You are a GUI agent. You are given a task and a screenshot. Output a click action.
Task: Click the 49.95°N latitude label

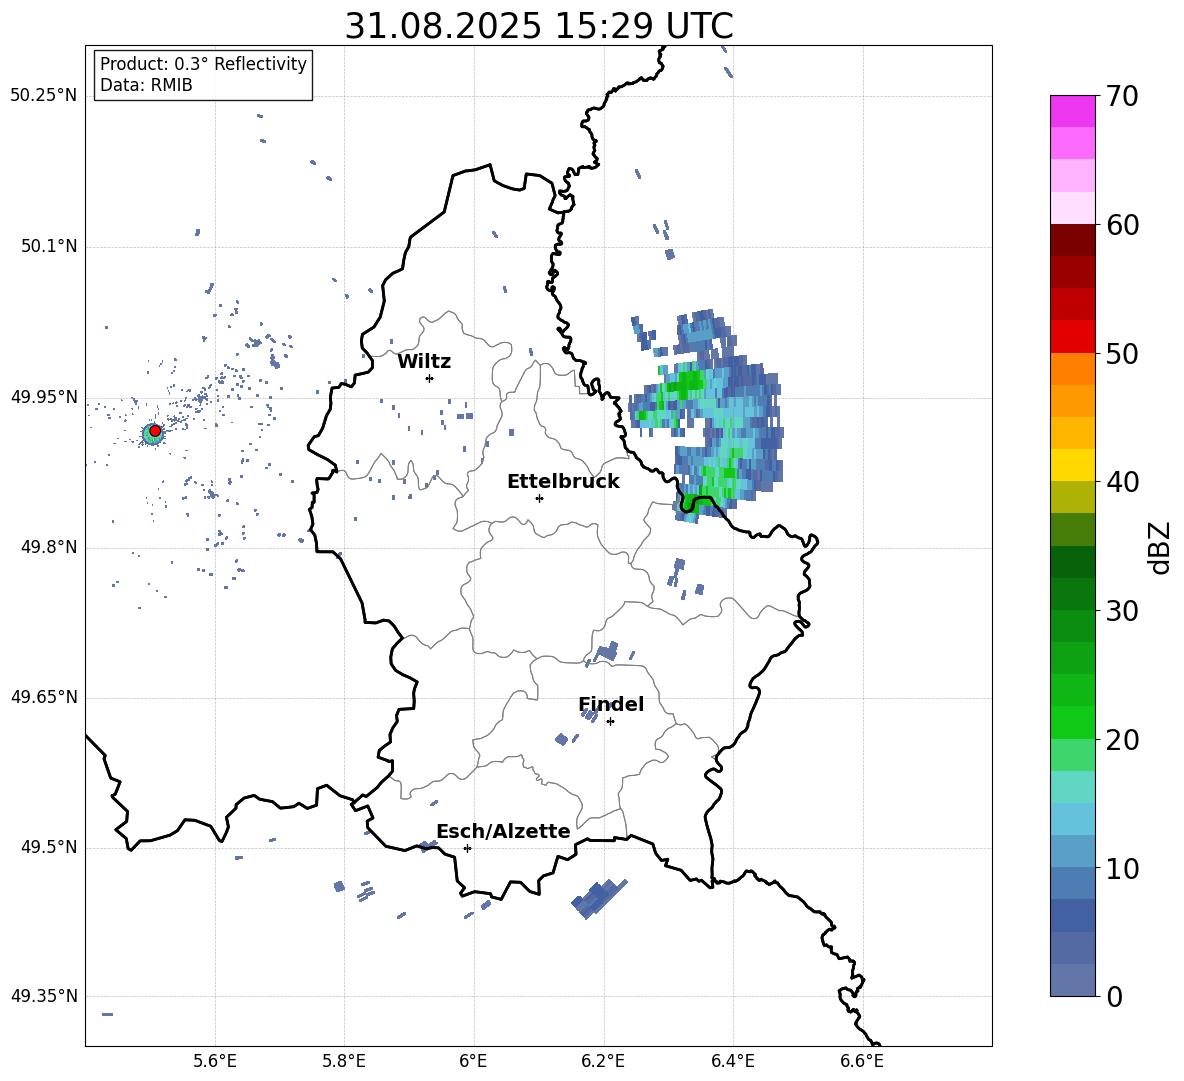(44, 397)
